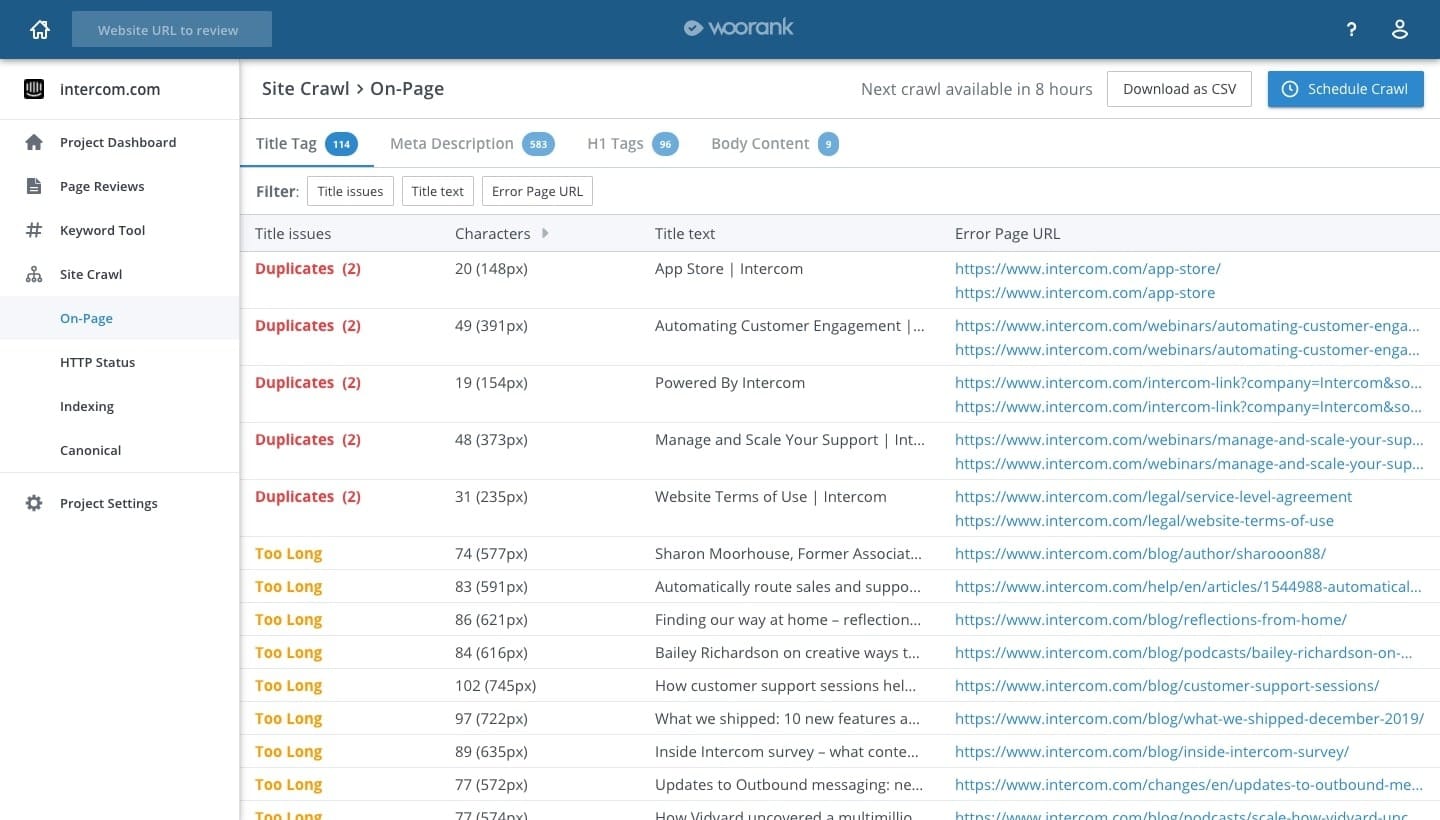Toggle the Title issues filter
1440x820 pixels.
point(350,191)
